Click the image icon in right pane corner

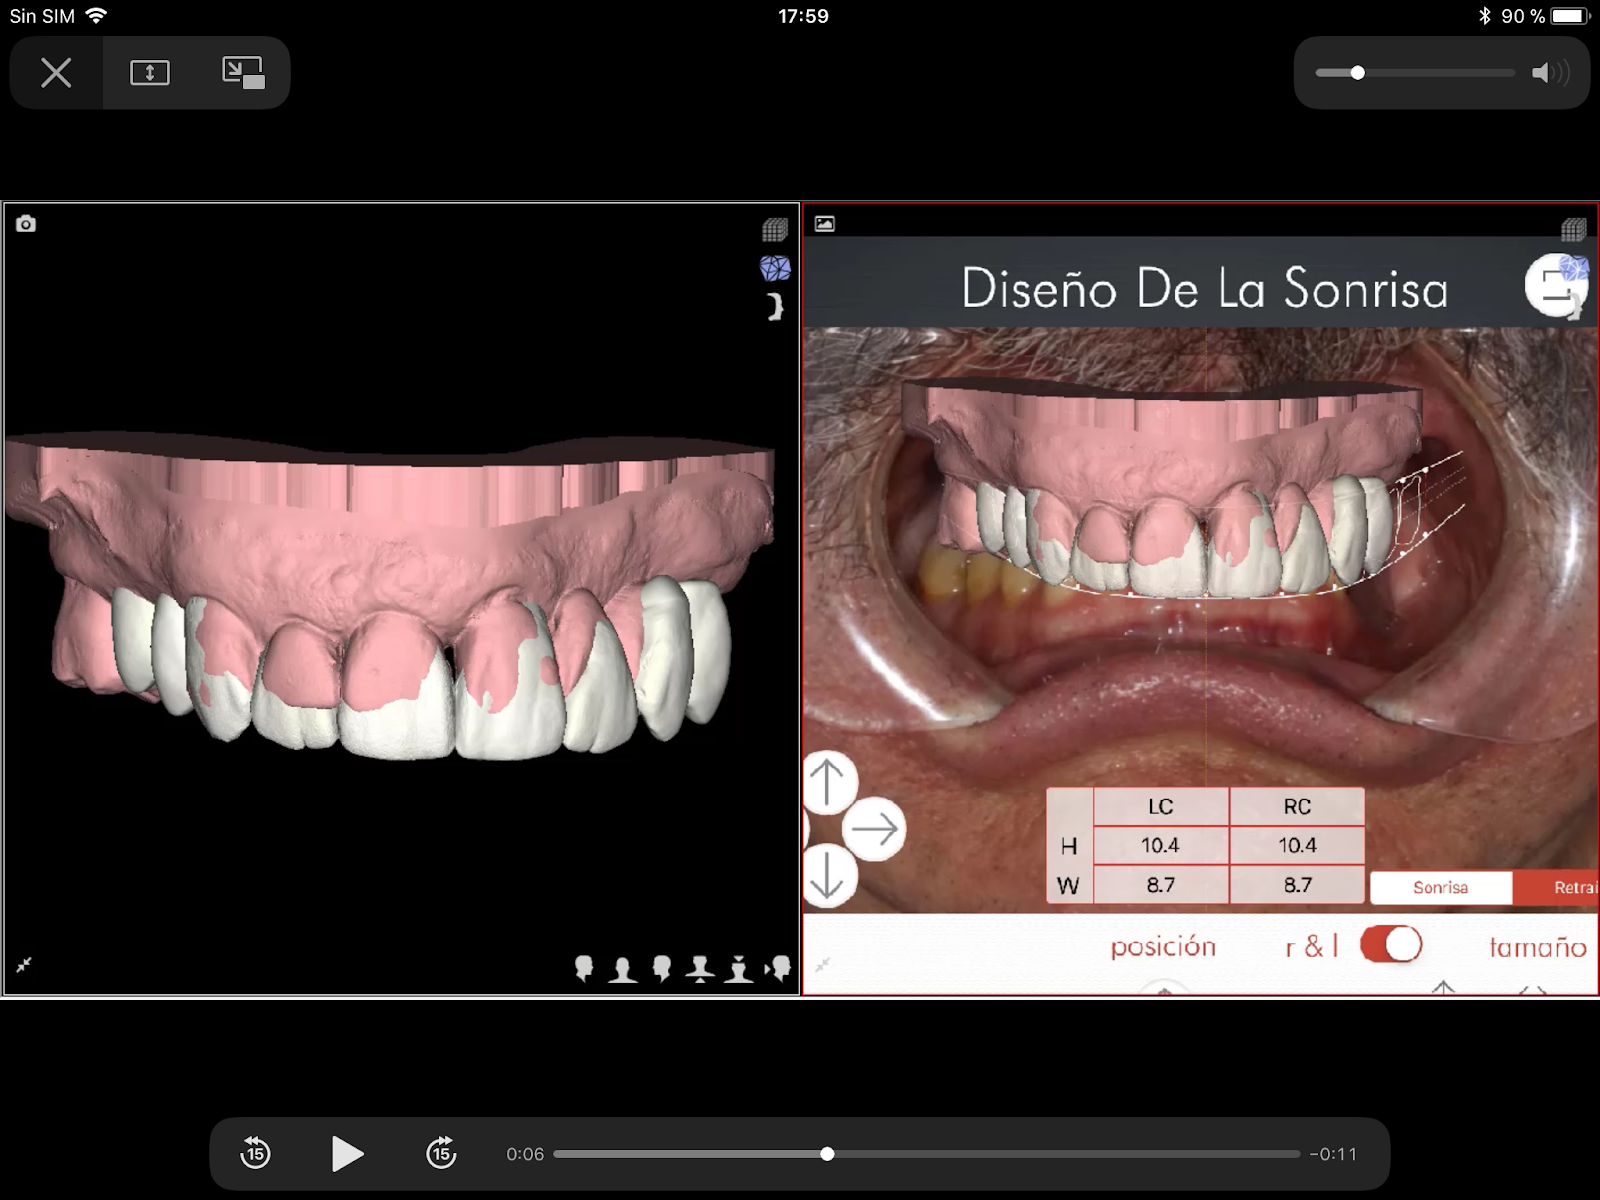click(825, 224)
